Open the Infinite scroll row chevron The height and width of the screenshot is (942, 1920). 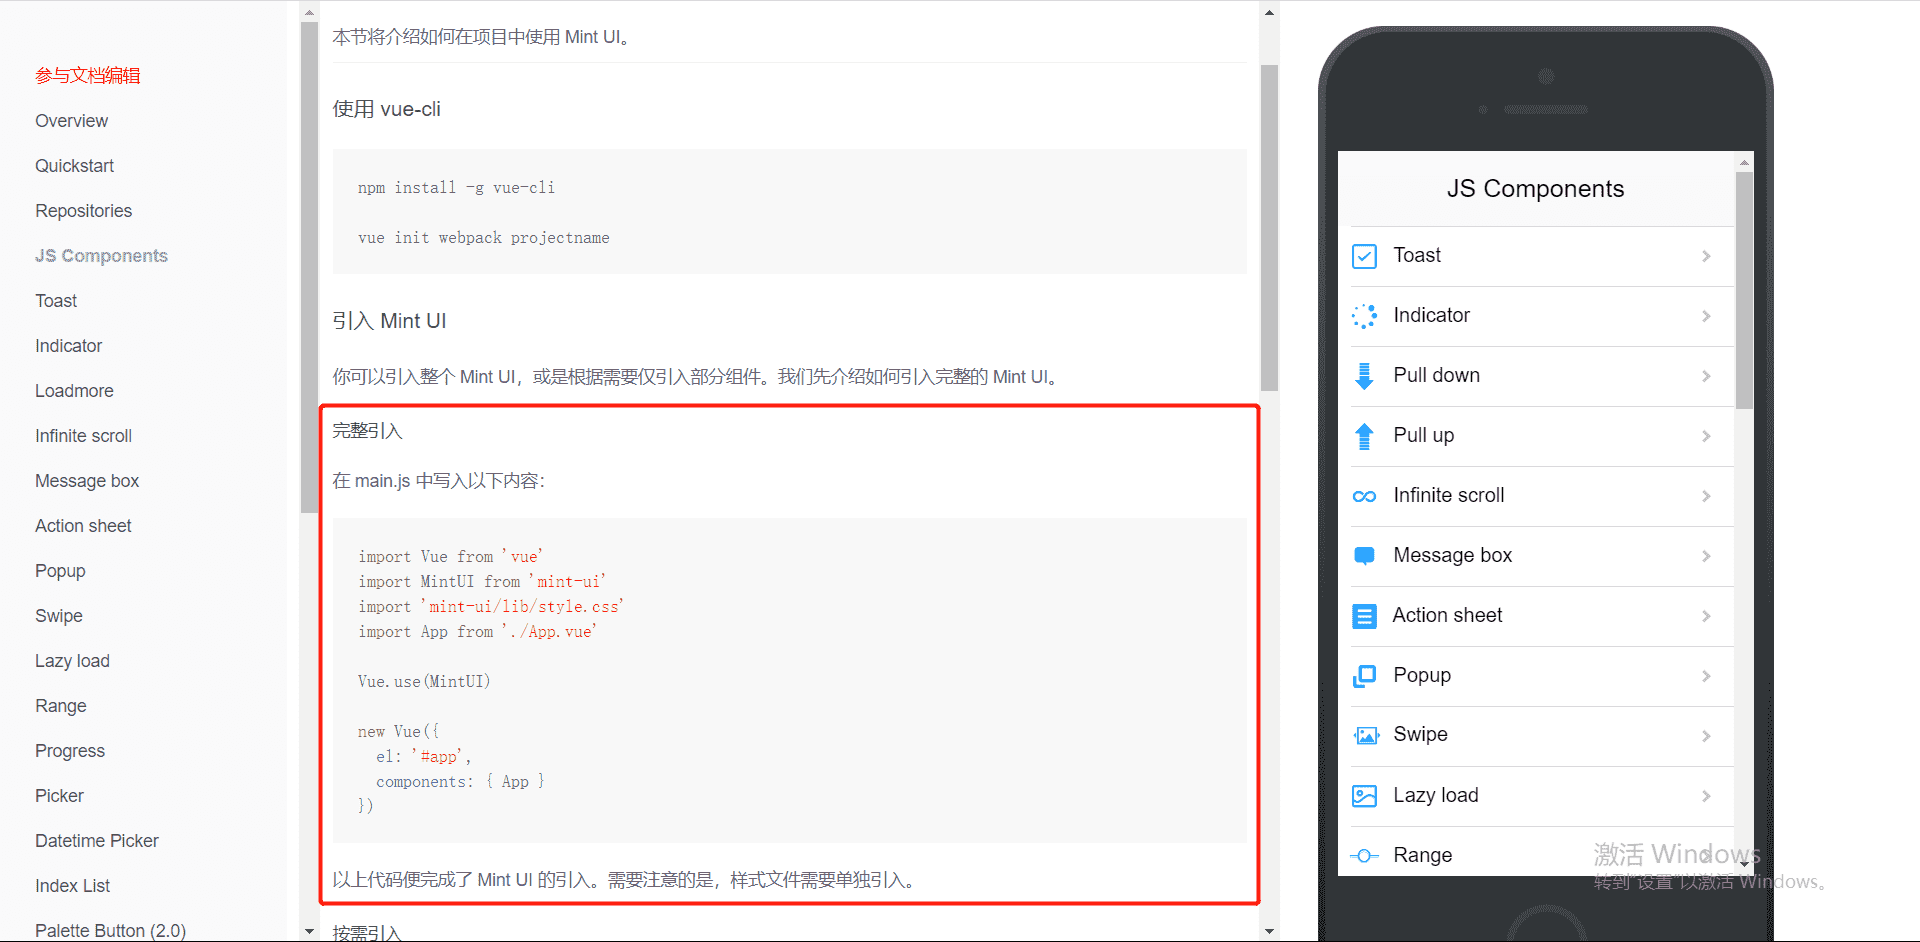pos(1706,496)
